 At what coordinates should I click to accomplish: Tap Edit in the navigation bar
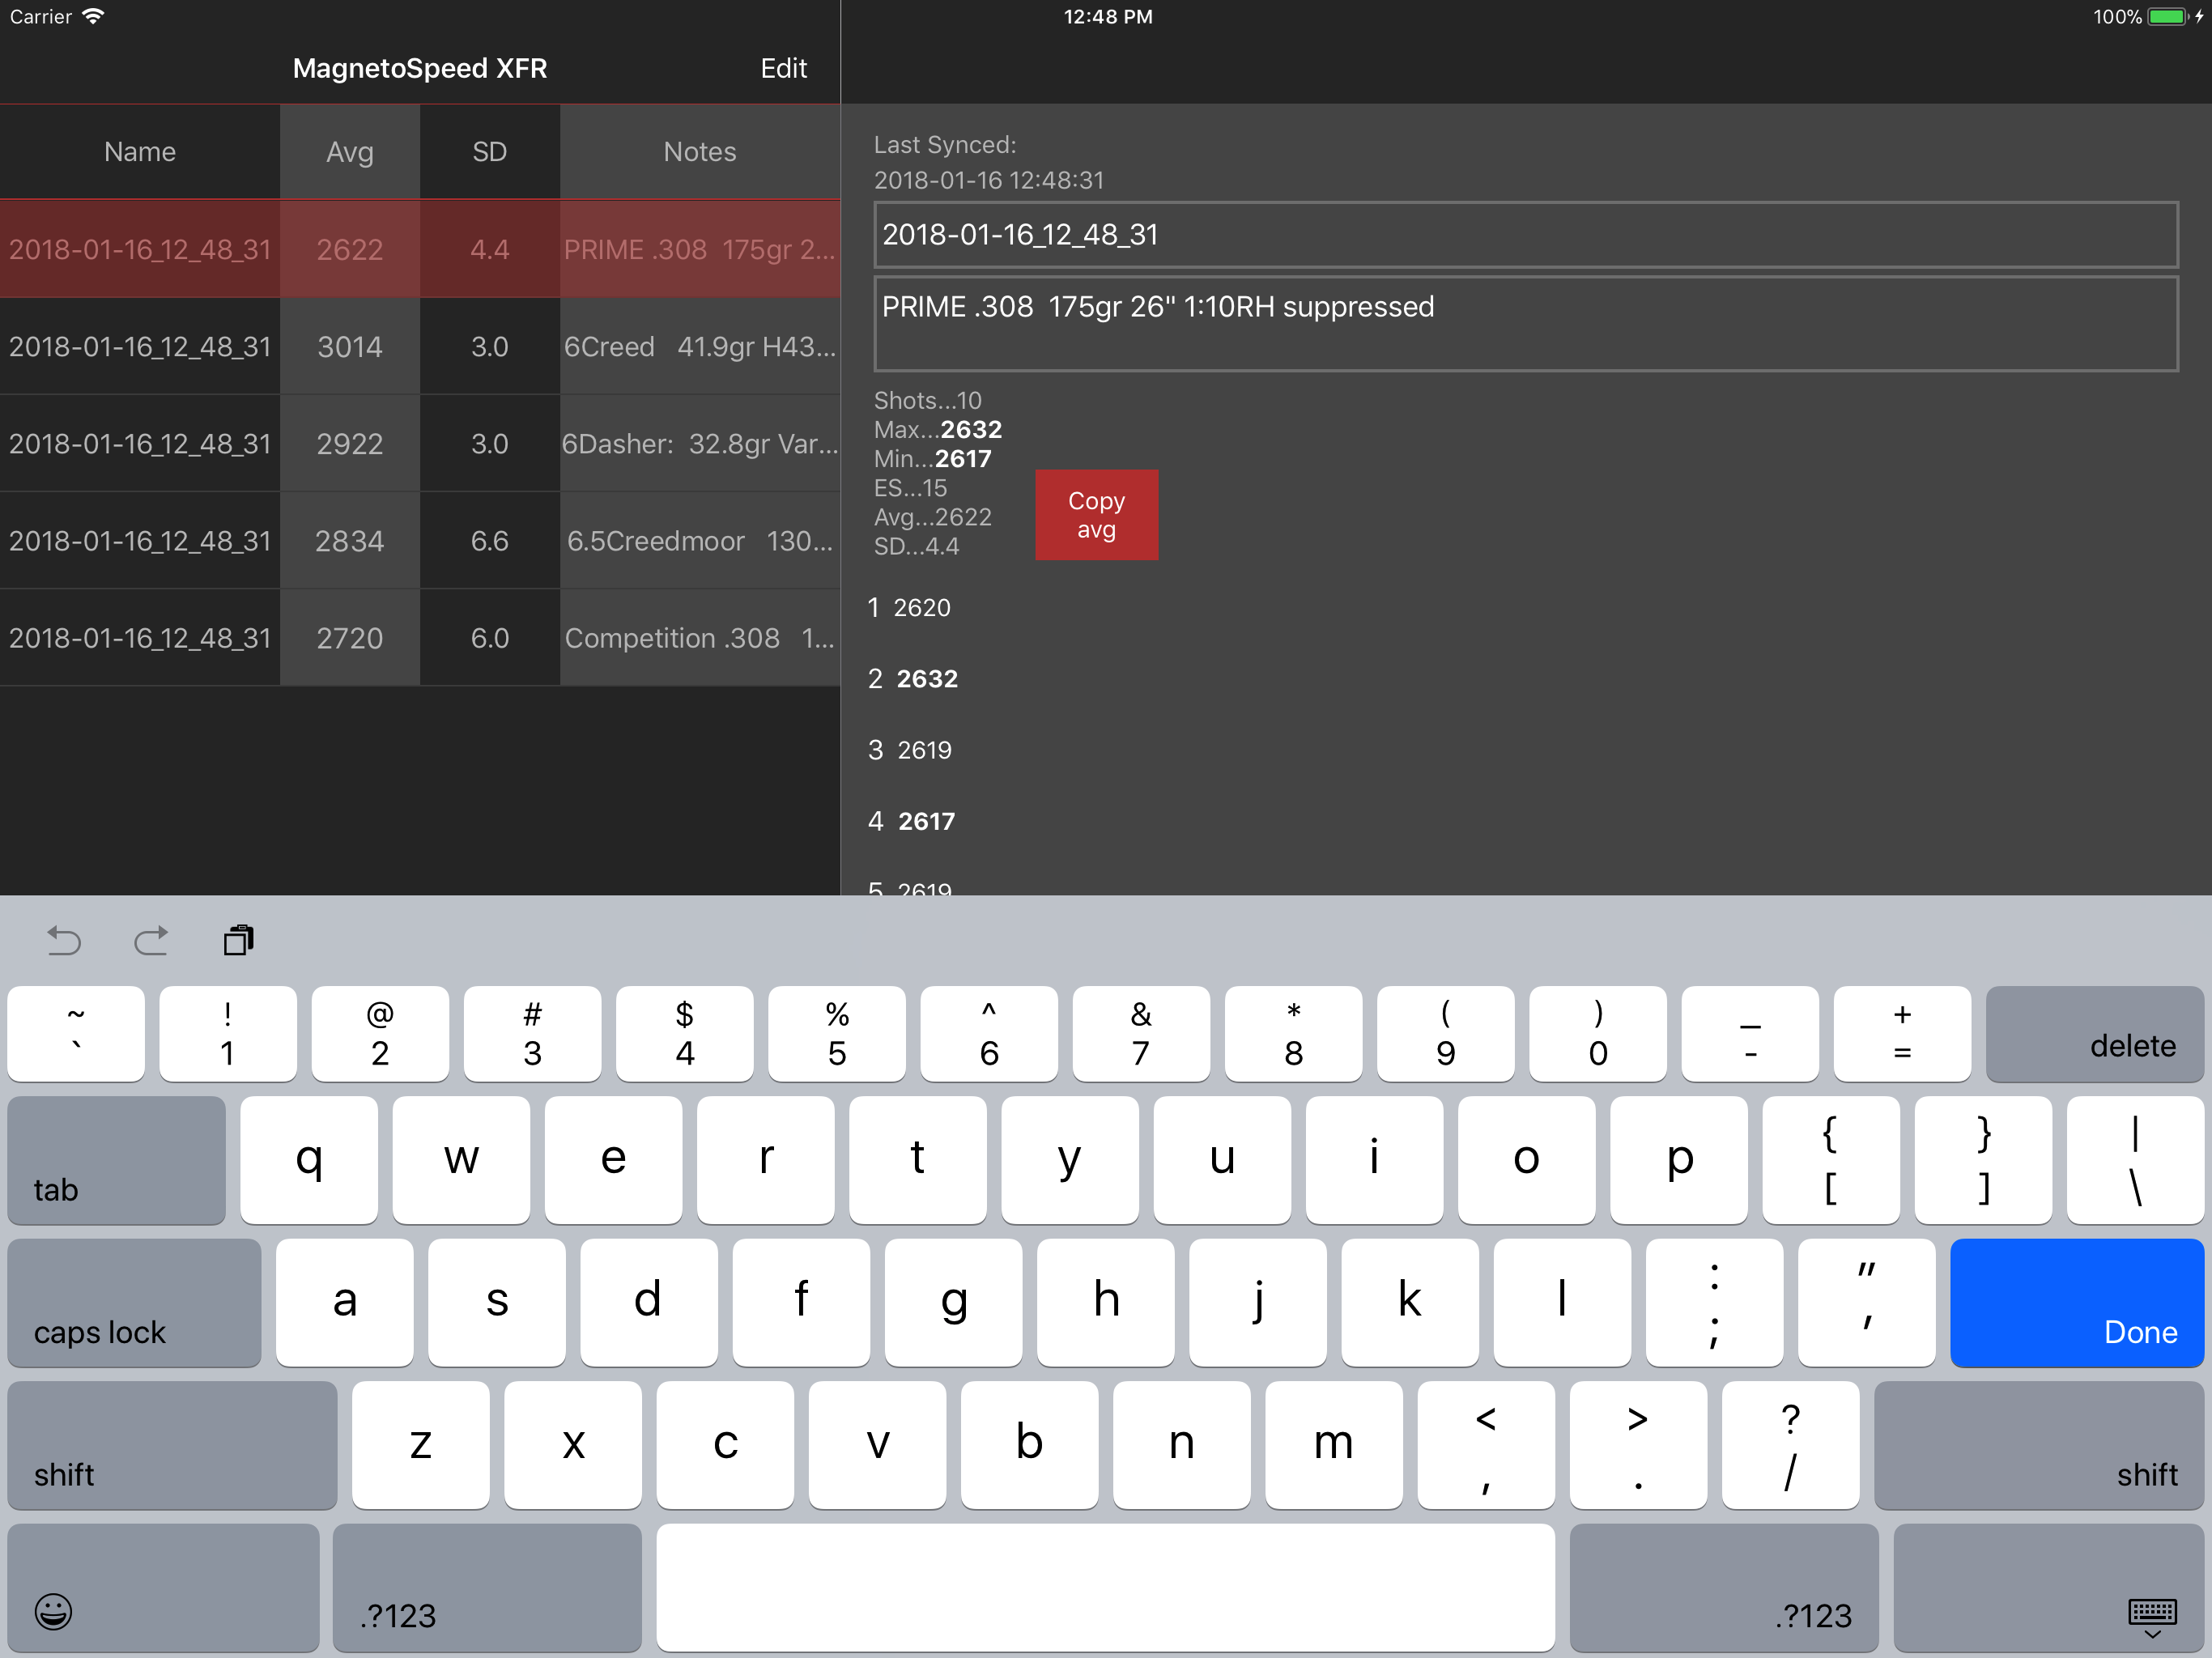(x=783, y=68)
